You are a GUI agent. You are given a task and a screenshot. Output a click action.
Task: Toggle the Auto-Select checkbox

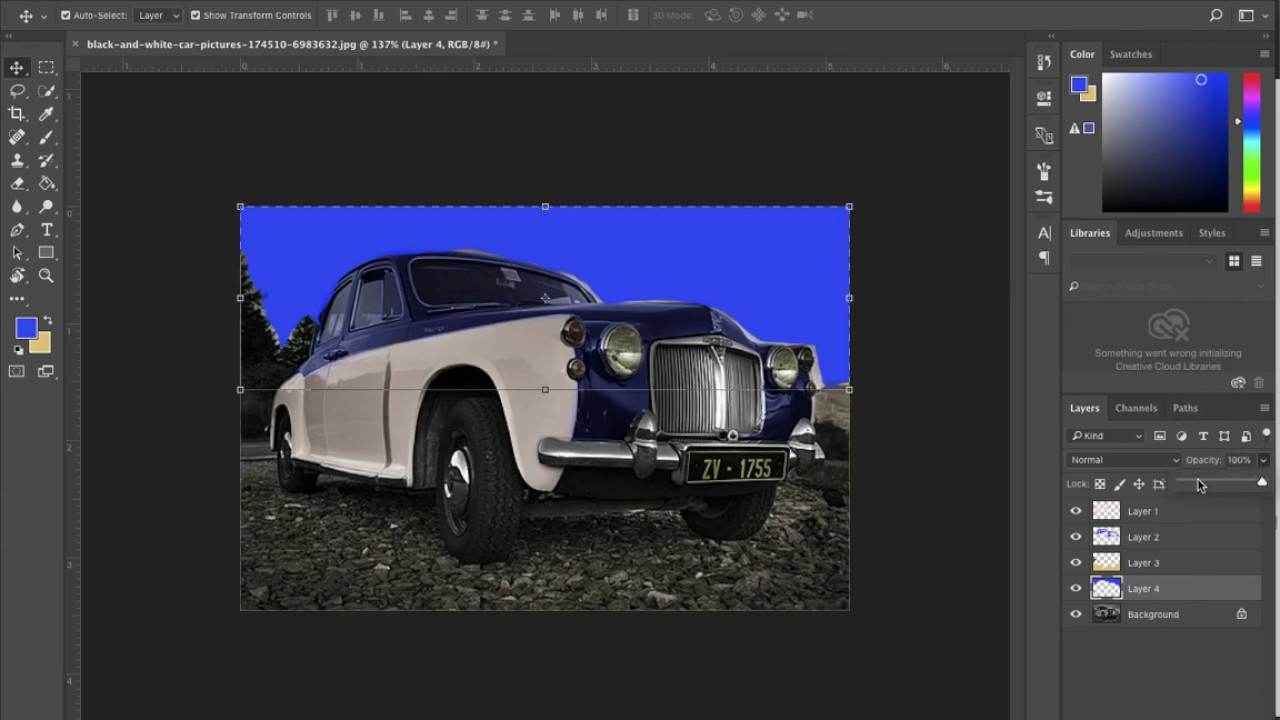66,15
